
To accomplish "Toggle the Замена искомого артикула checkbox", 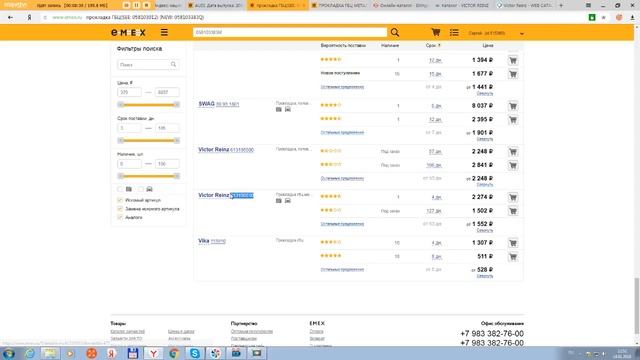I will click(x=120, y=209).
